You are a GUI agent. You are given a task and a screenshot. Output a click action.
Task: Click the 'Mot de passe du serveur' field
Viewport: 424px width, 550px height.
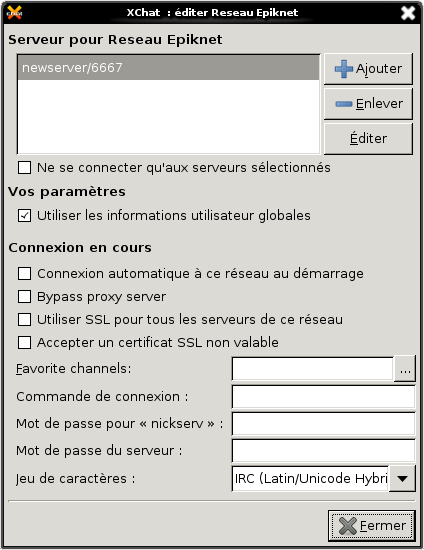coord(324,451)
